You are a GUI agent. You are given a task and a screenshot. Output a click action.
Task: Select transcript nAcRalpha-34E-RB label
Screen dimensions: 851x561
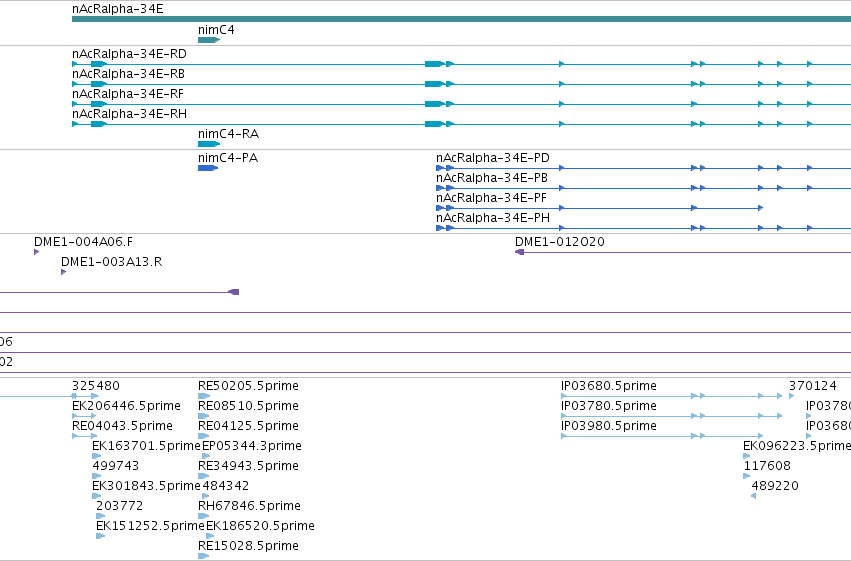128,74
